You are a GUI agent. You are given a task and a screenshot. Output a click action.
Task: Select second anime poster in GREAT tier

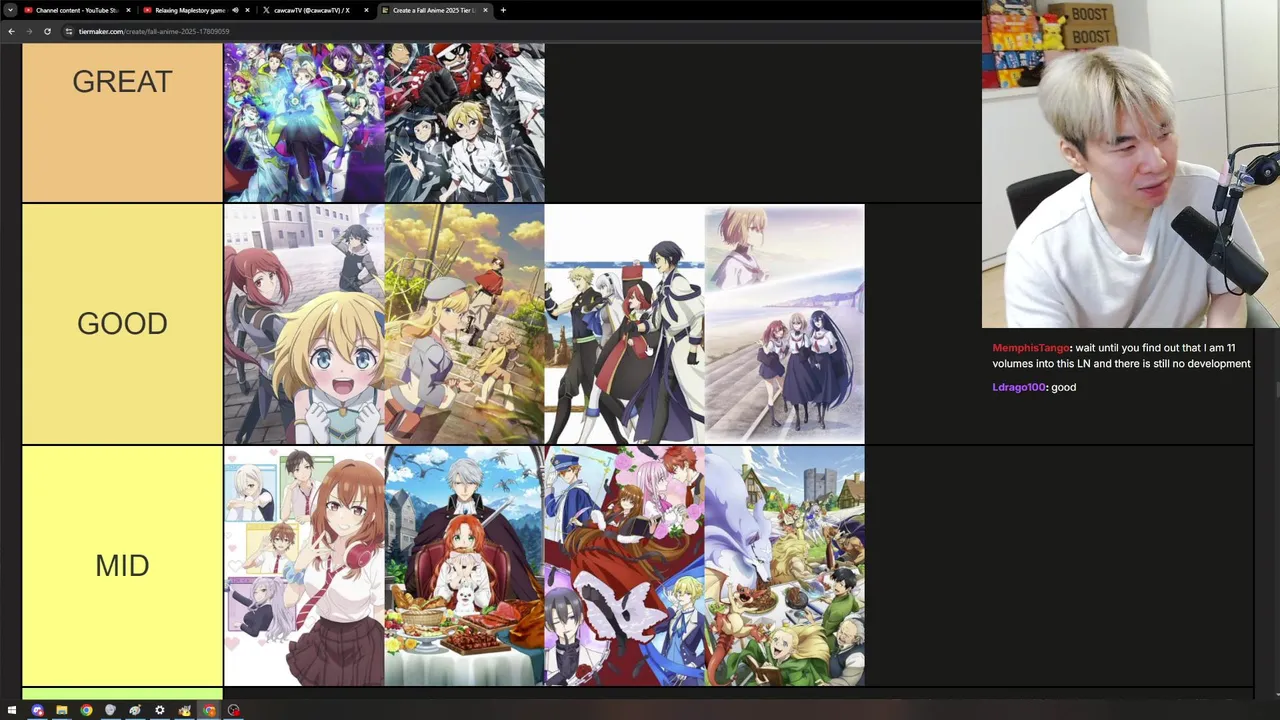465,122
